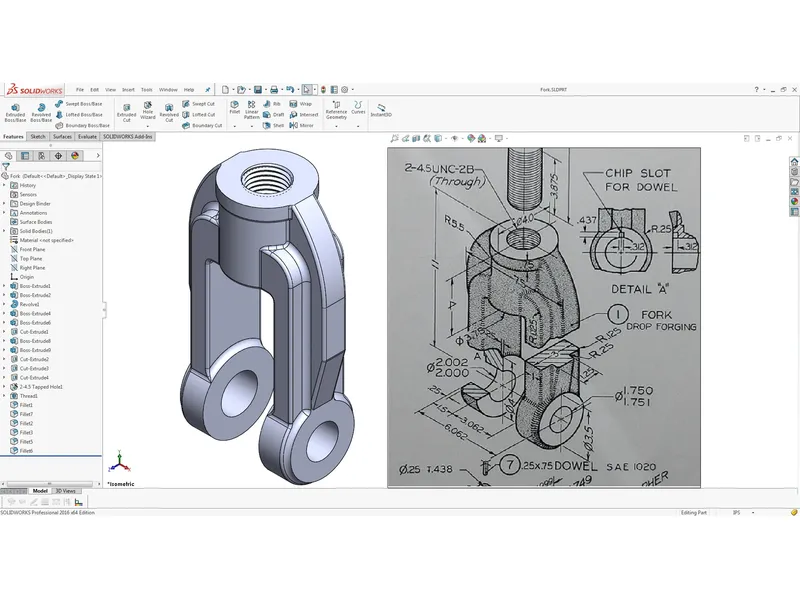Toggle Instant3D mode
The width and height of the screenshot is (800, 600).
380,108
